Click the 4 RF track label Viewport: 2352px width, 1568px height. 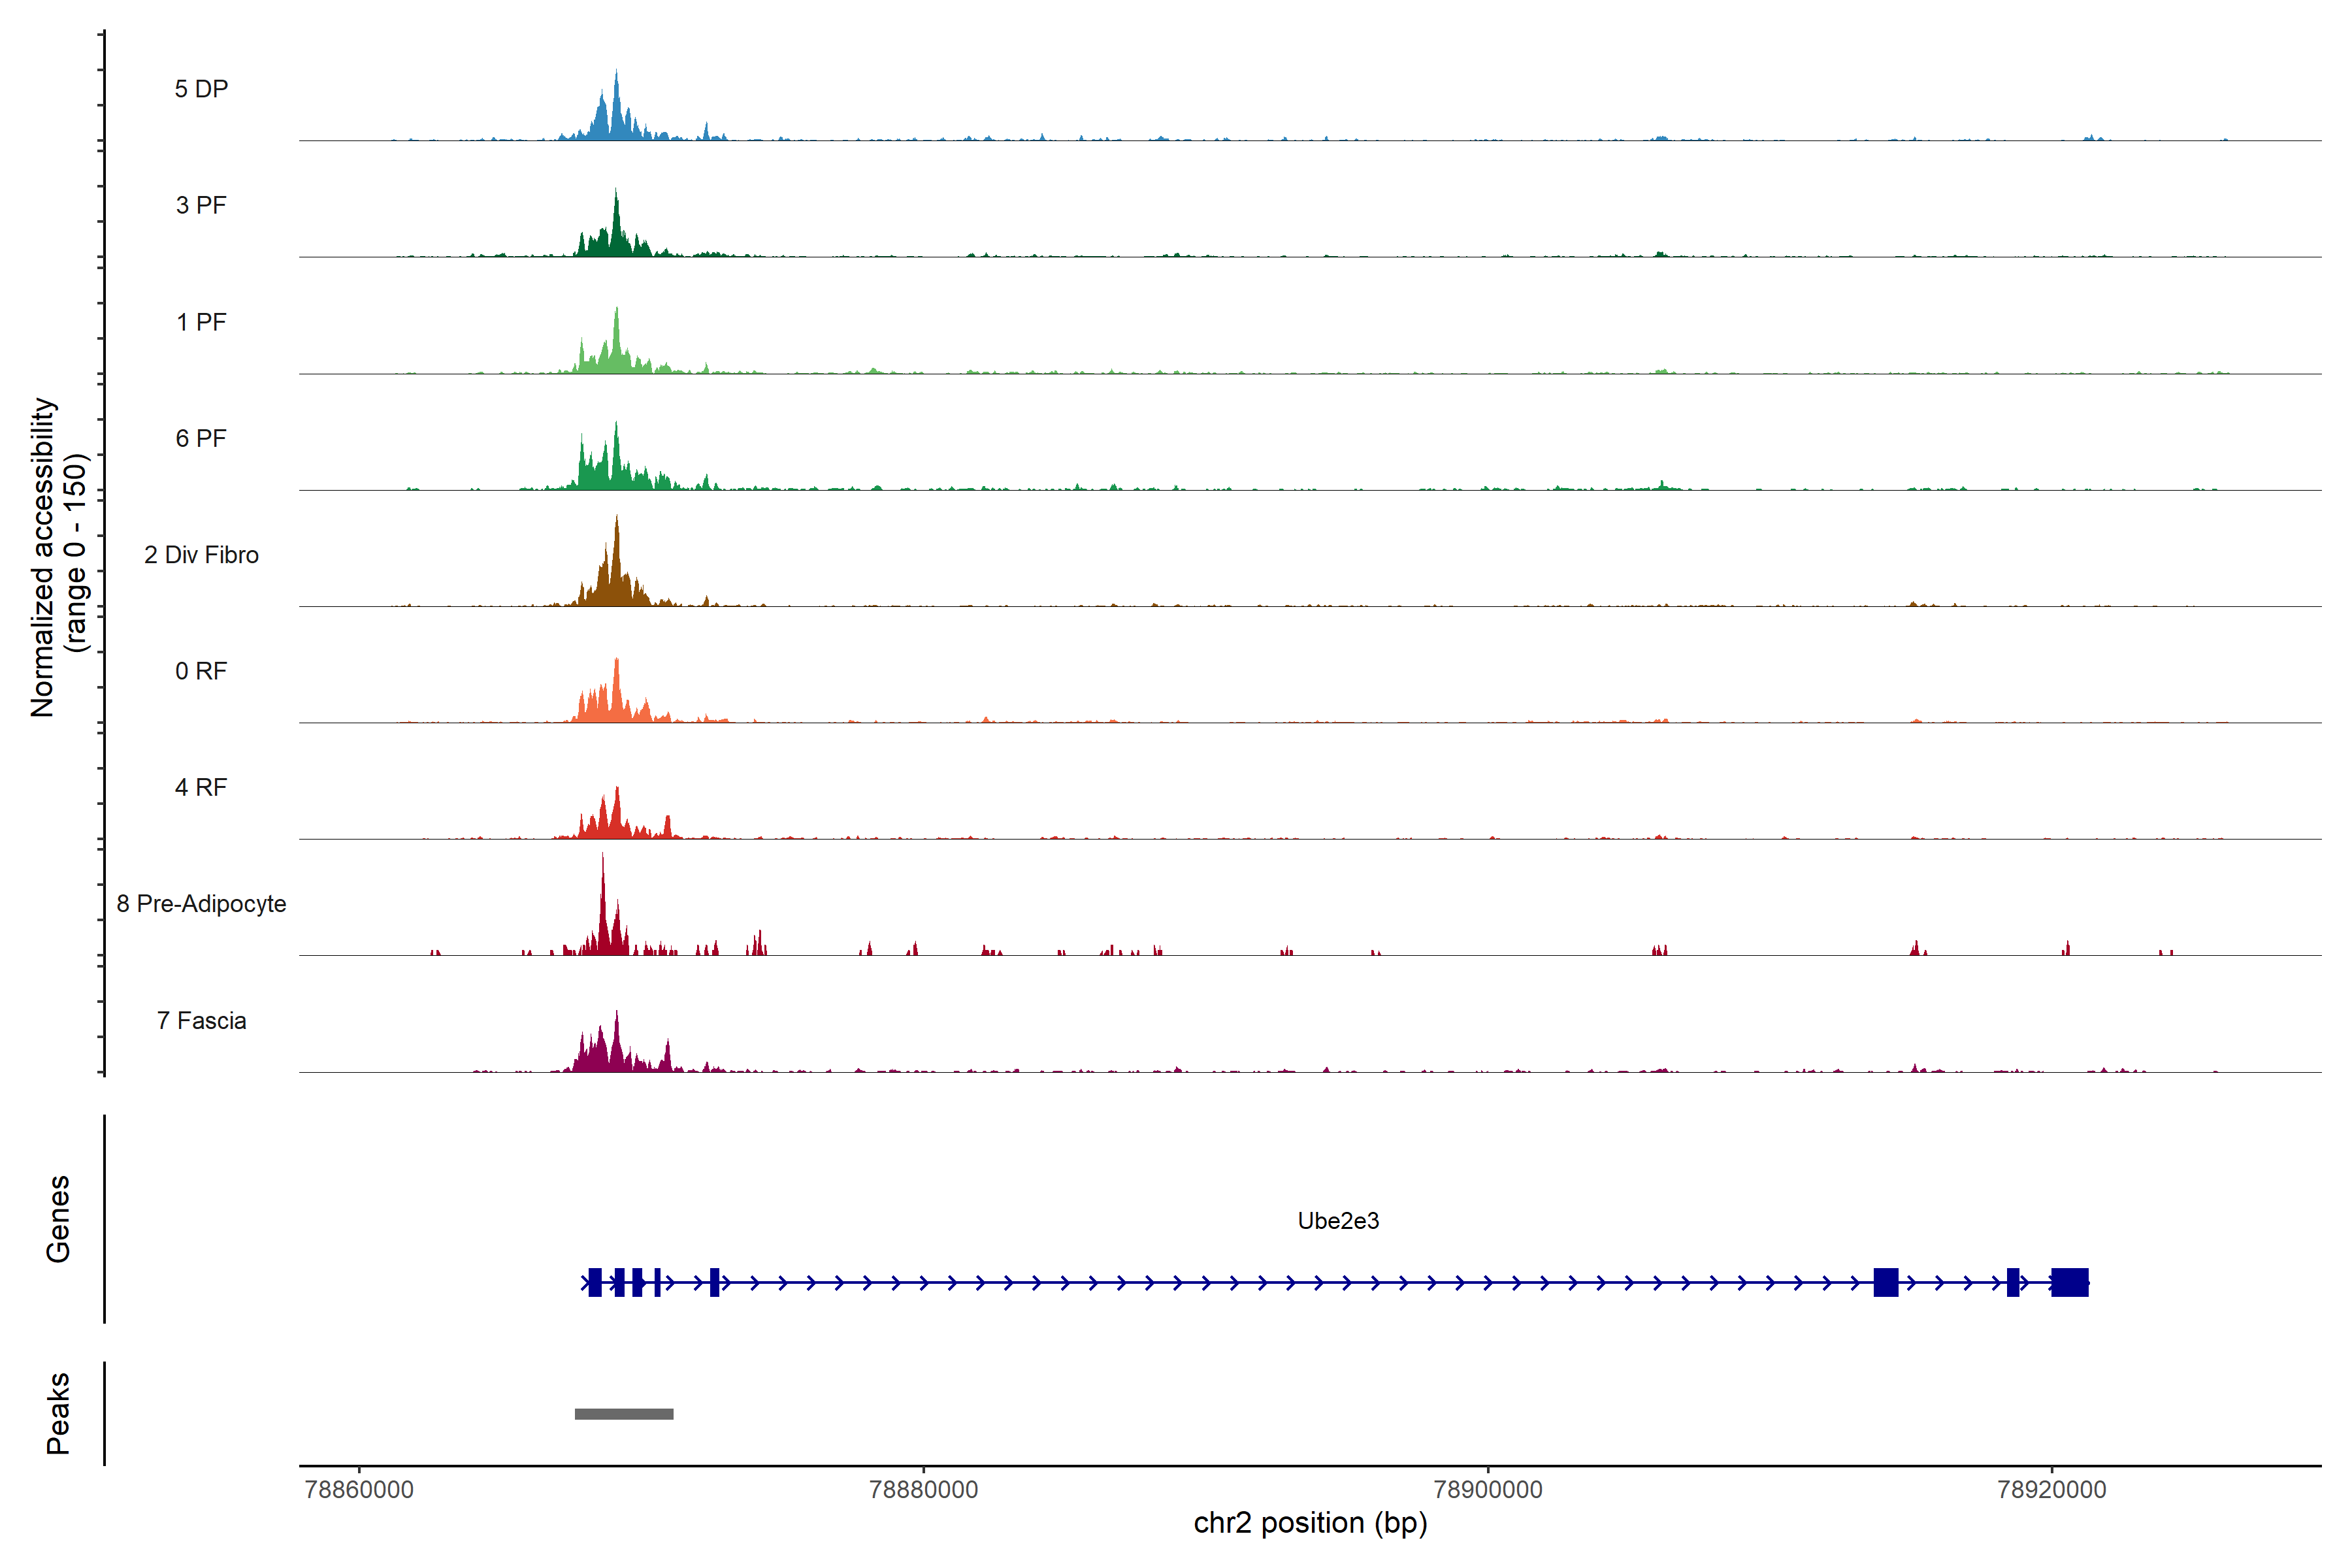pyautogui.click(x=201, y=787)
